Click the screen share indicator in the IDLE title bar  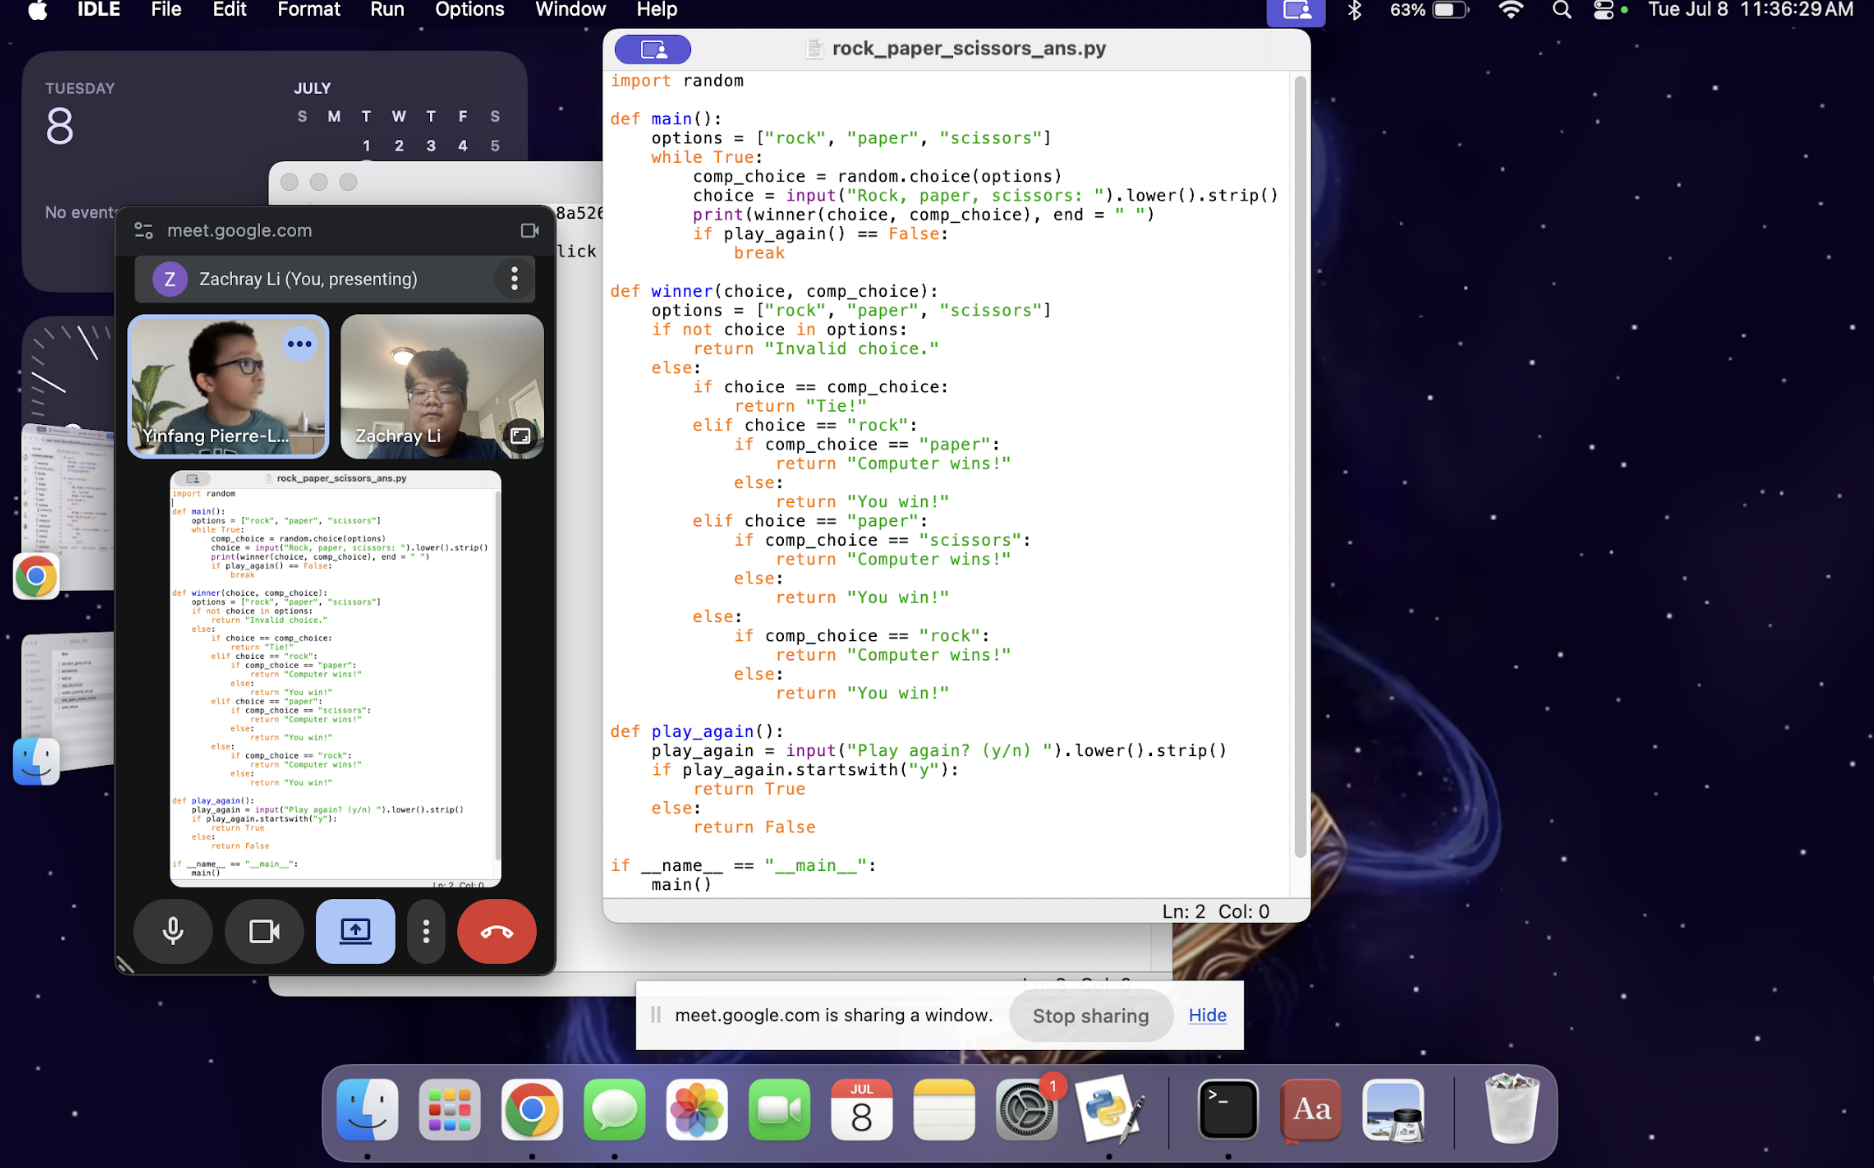(x=652, y=49)
